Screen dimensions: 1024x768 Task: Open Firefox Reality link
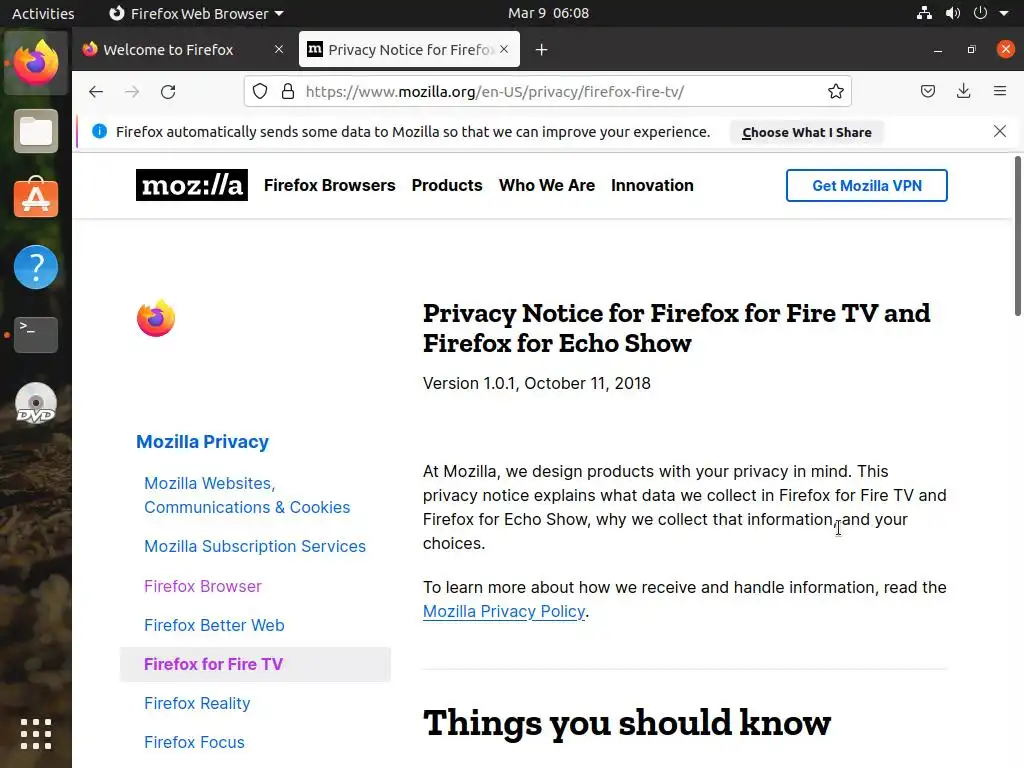pos(197,703)
